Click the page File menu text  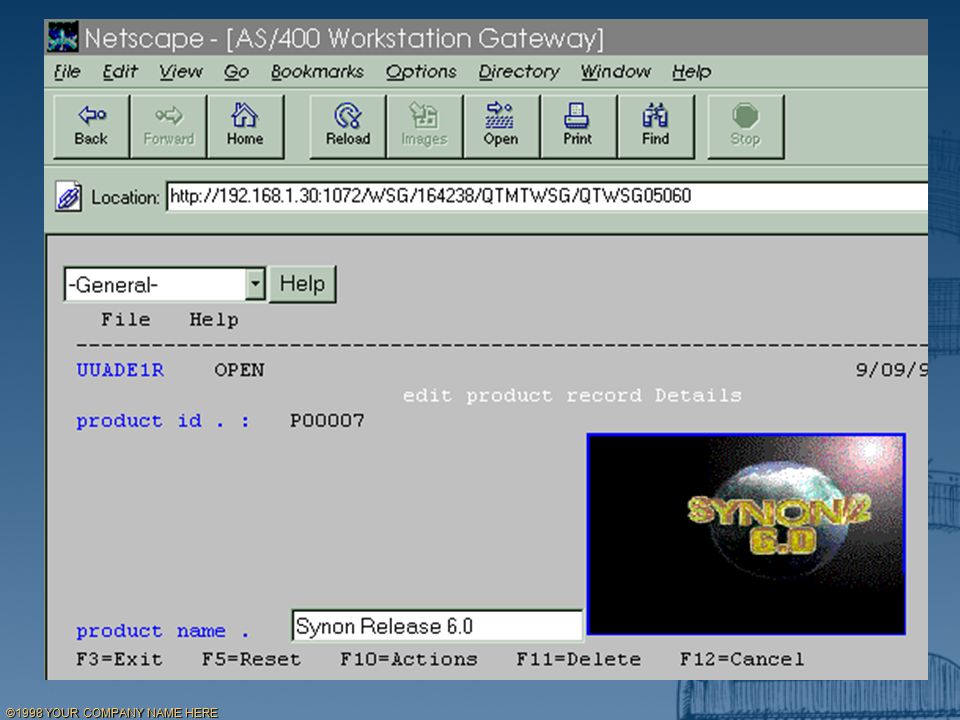pyautogui.click(x=126, y=320)
